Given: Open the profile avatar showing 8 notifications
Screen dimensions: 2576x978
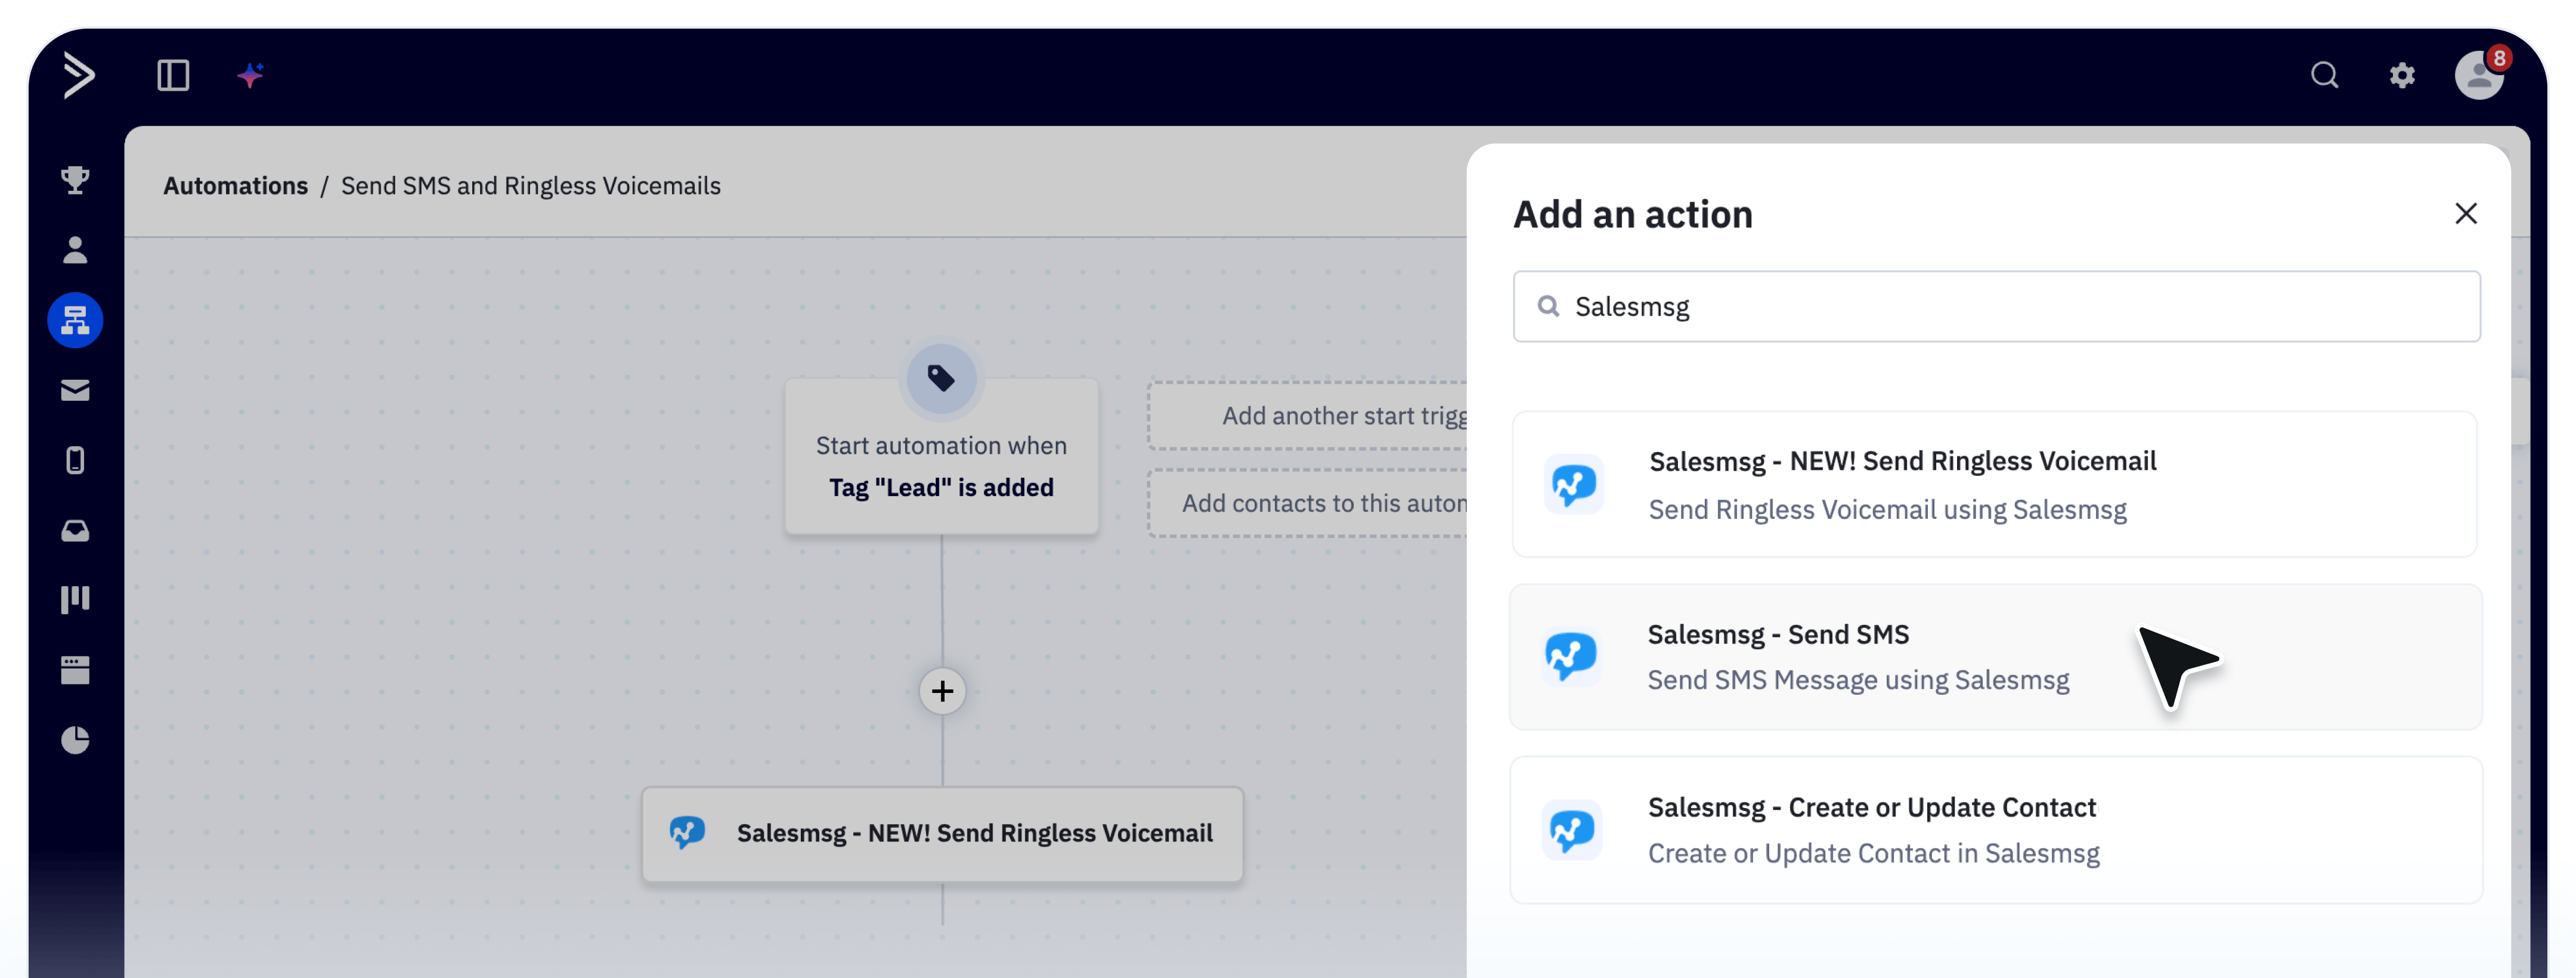Looking at the screenshot, I should [x=2478, y=75].
